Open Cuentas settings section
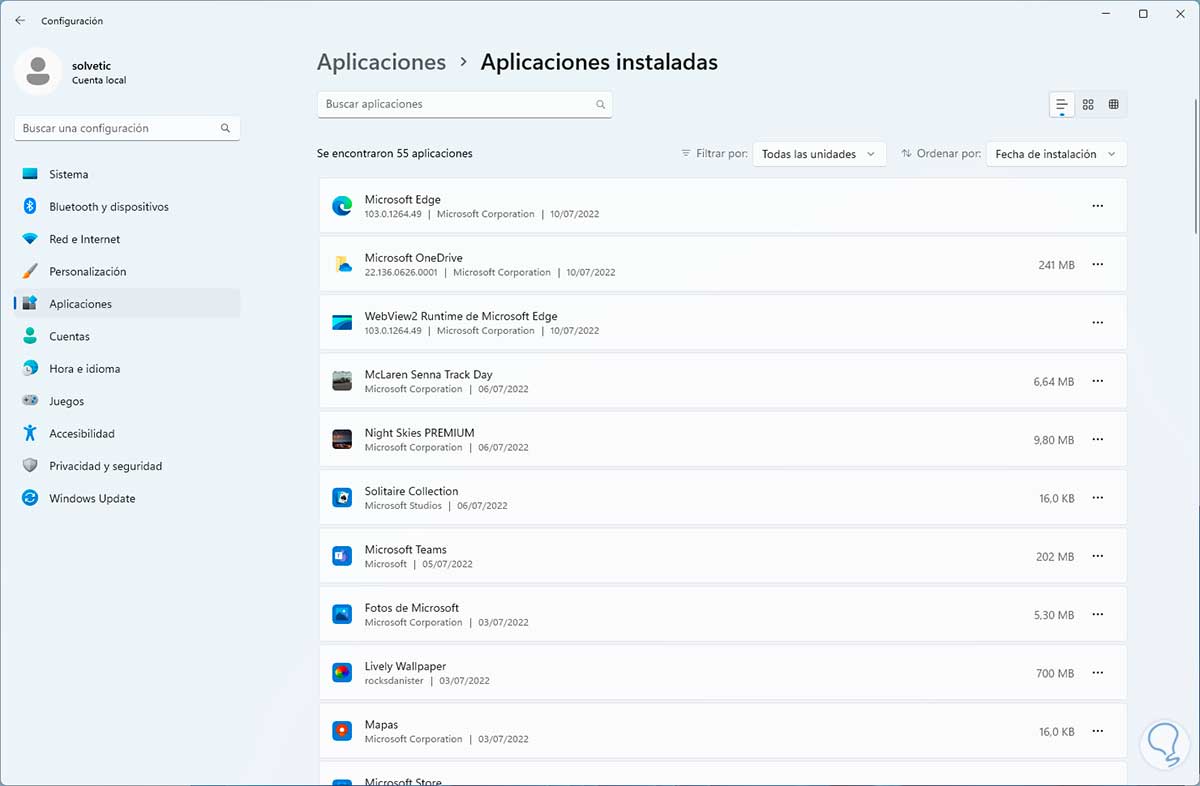The image size is (1200, 786). tap(127, 336)
